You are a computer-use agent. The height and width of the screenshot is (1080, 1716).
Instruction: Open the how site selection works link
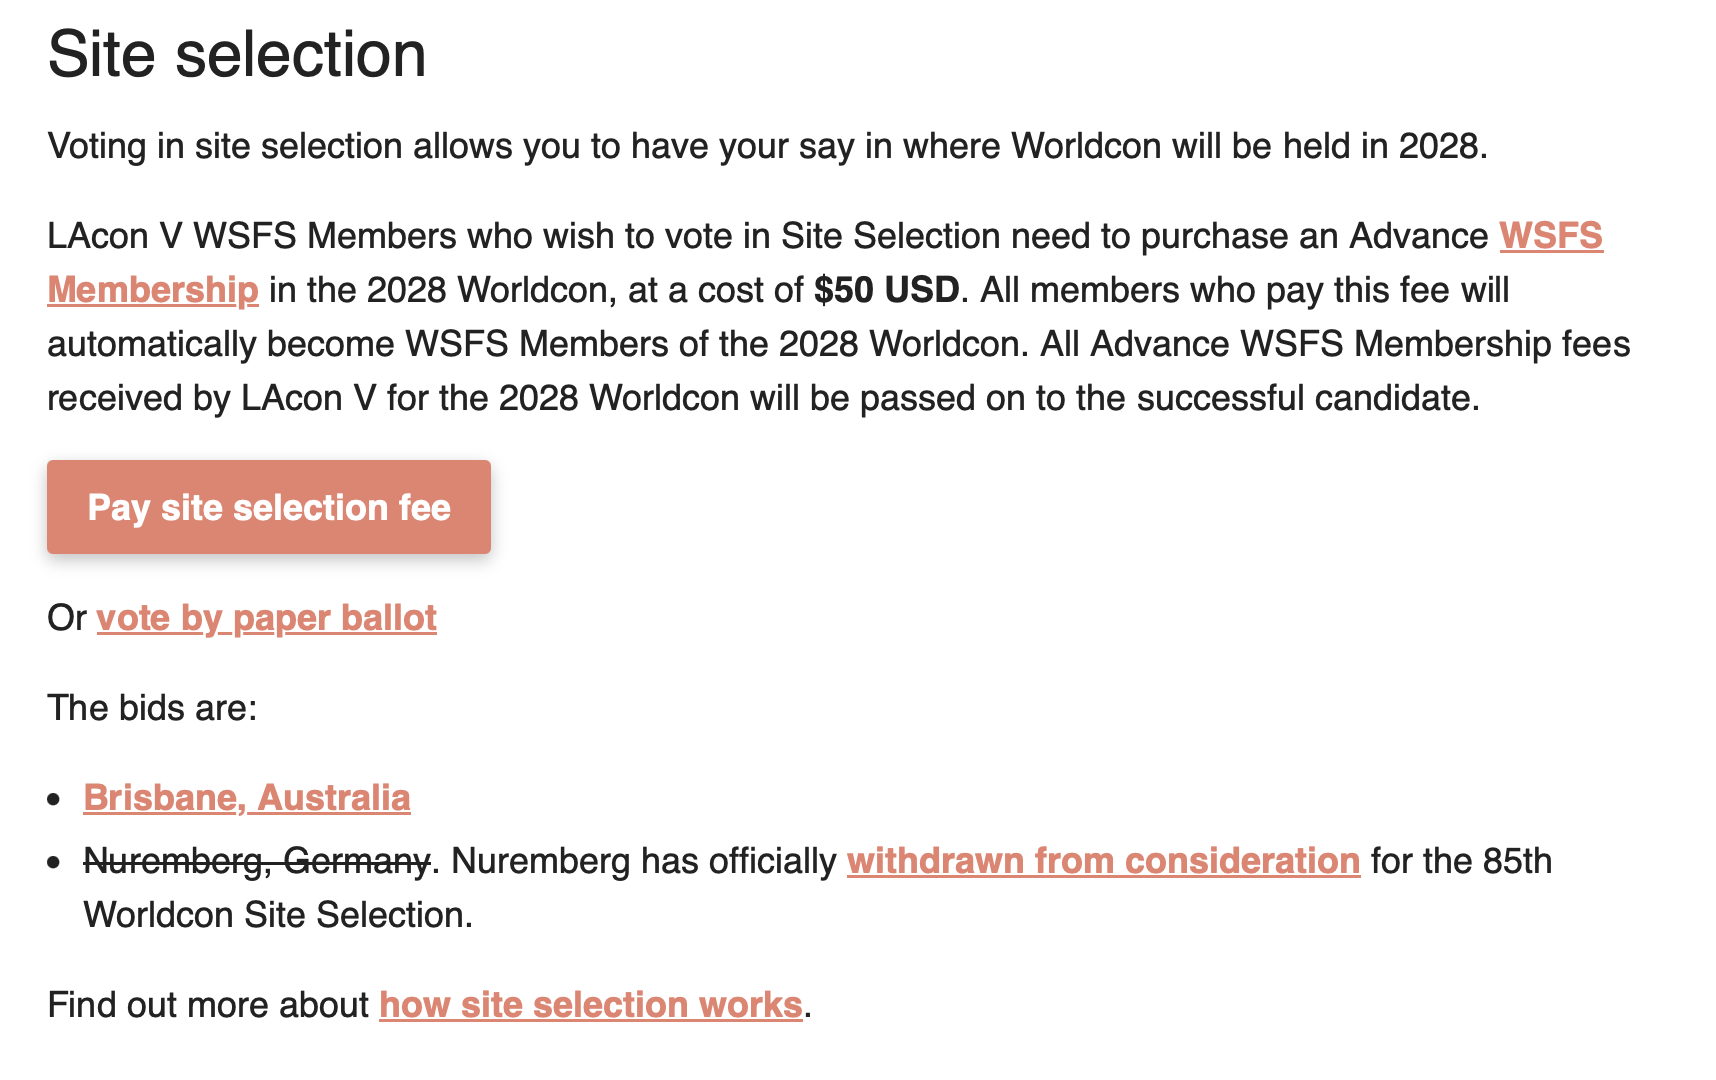click(x=591, y=1005)
